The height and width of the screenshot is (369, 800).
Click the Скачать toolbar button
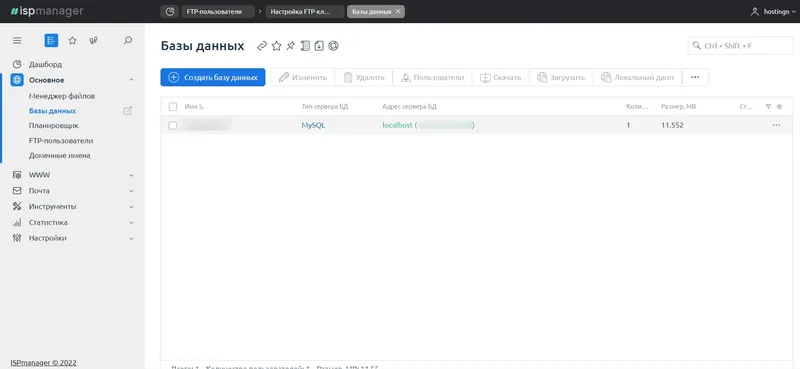point(501,78)
